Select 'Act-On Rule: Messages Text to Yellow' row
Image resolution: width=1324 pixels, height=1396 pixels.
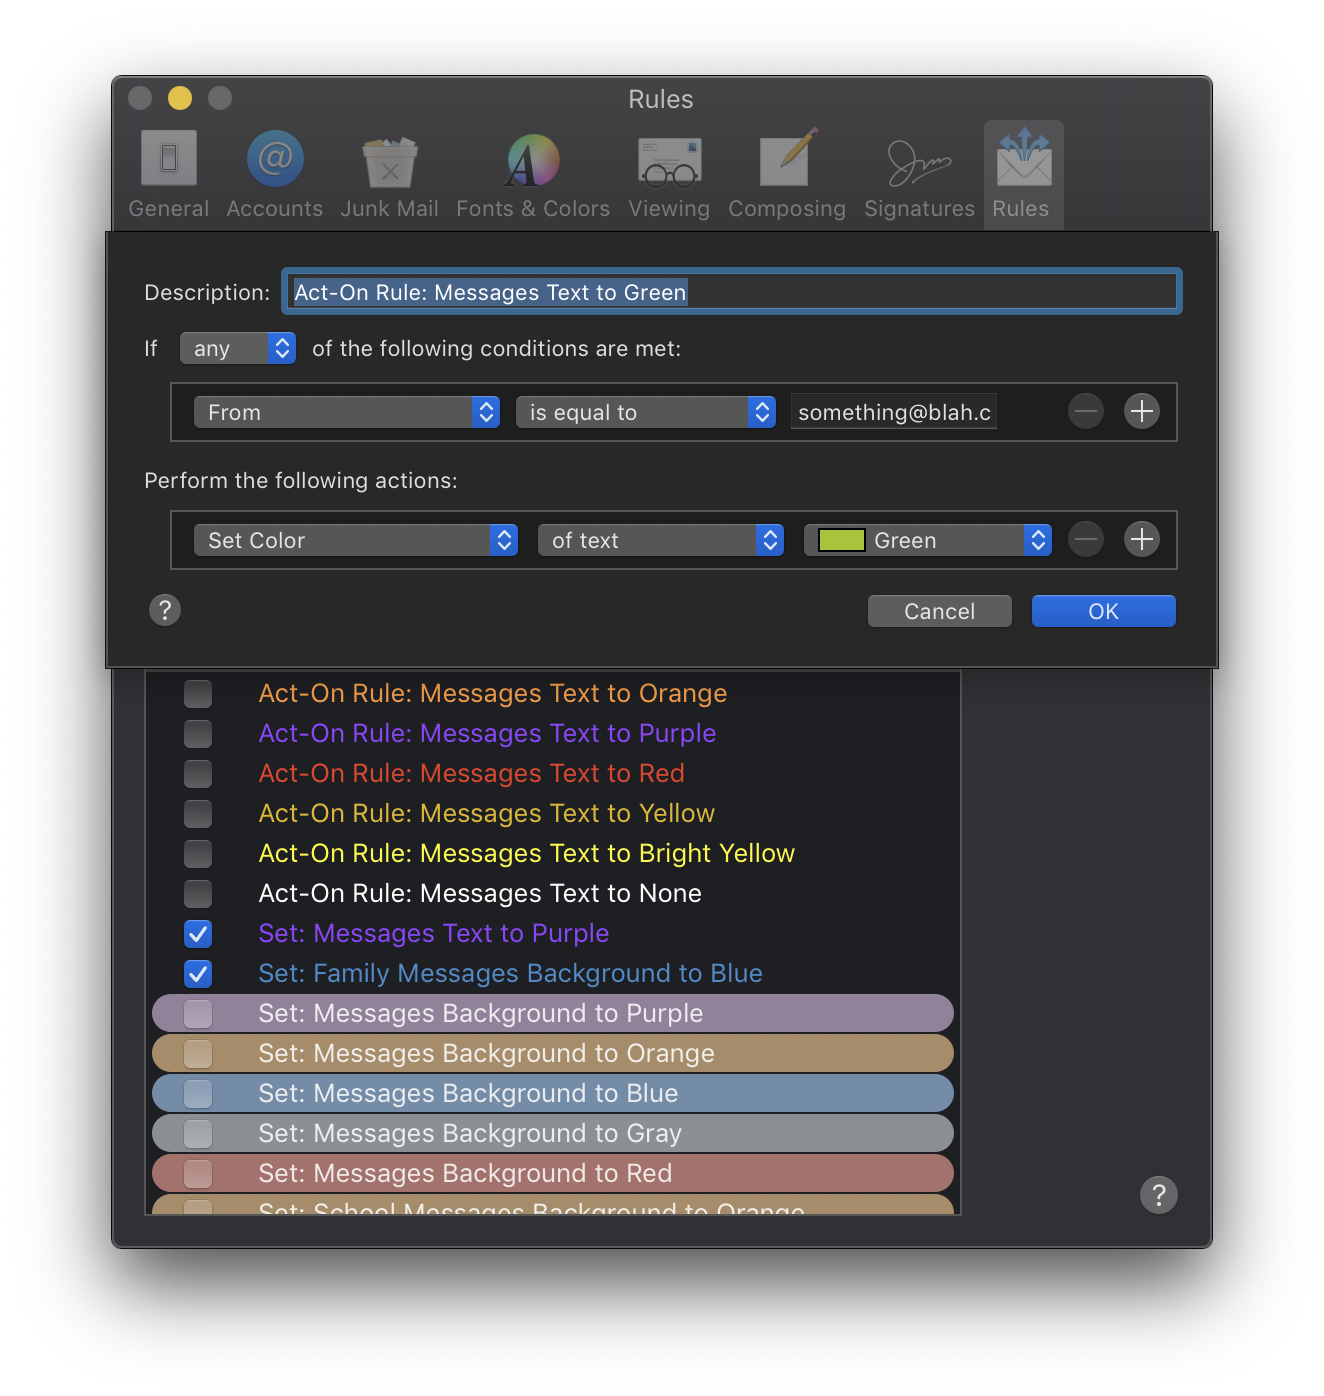pyautogui.click(x=553, y=813)
